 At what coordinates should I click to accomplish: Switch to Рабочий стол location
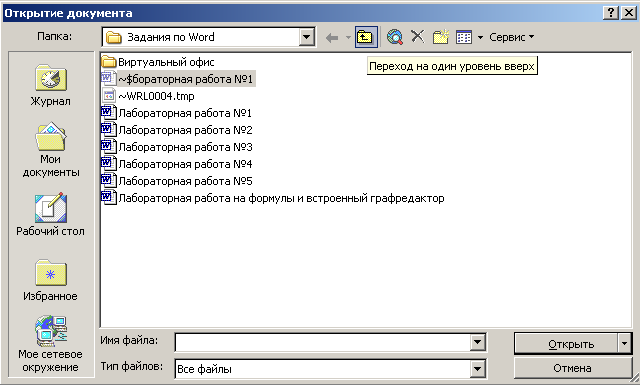[x=51, y=215]
